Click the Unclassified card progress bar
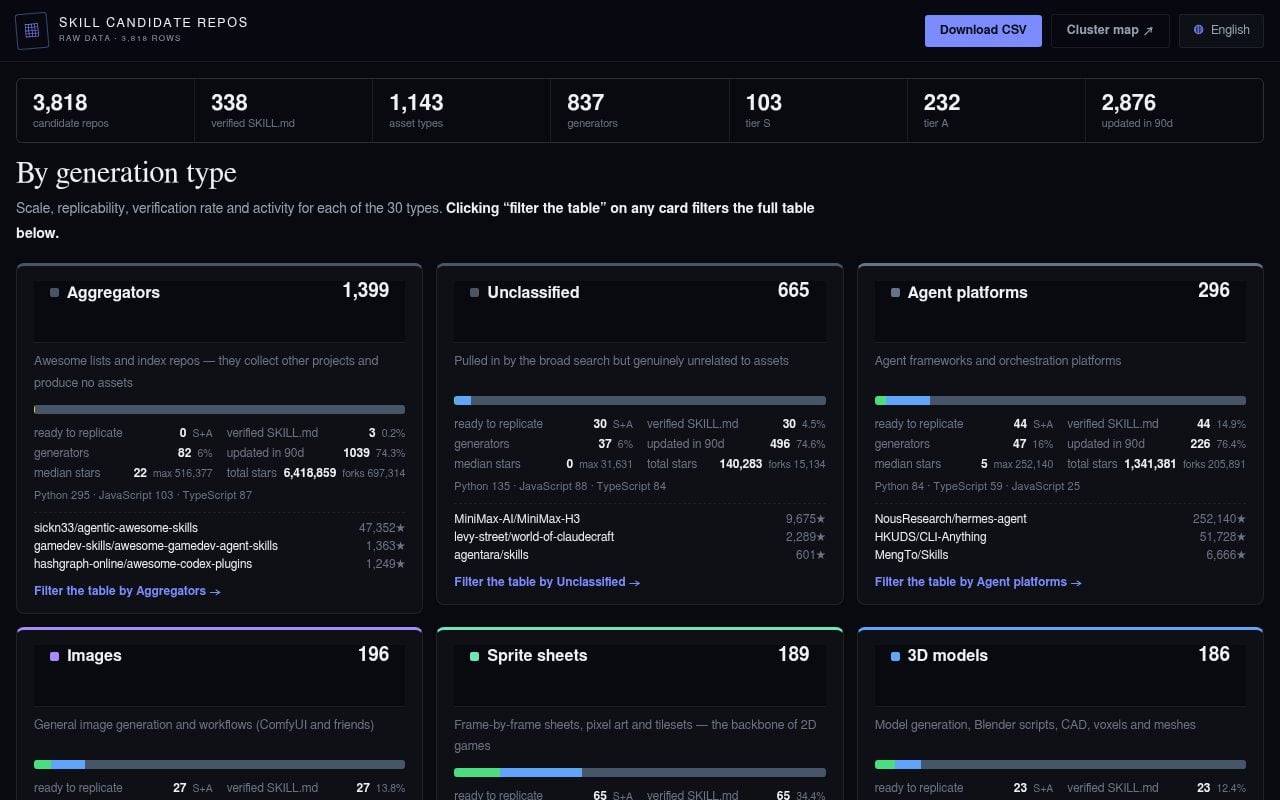Image resolution: width=1280 pixels, height=800 pixels. [640, 400]
